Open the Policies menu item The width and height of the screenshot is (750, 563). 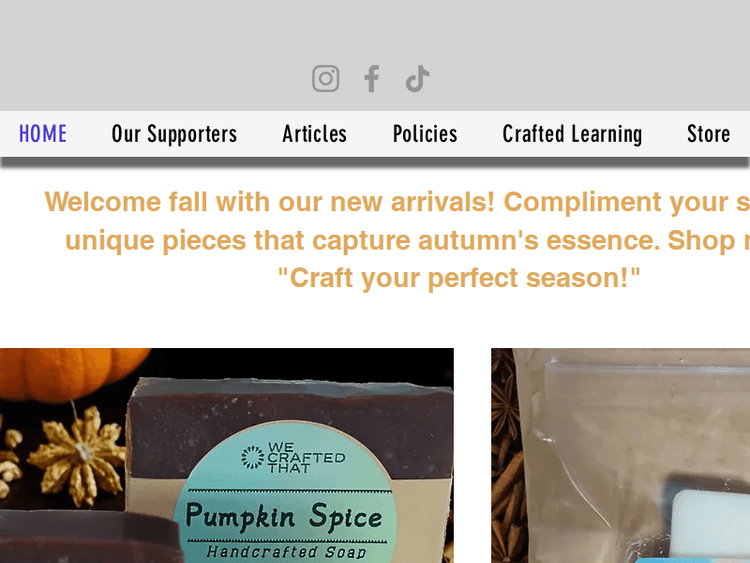[x=425, y=134]
